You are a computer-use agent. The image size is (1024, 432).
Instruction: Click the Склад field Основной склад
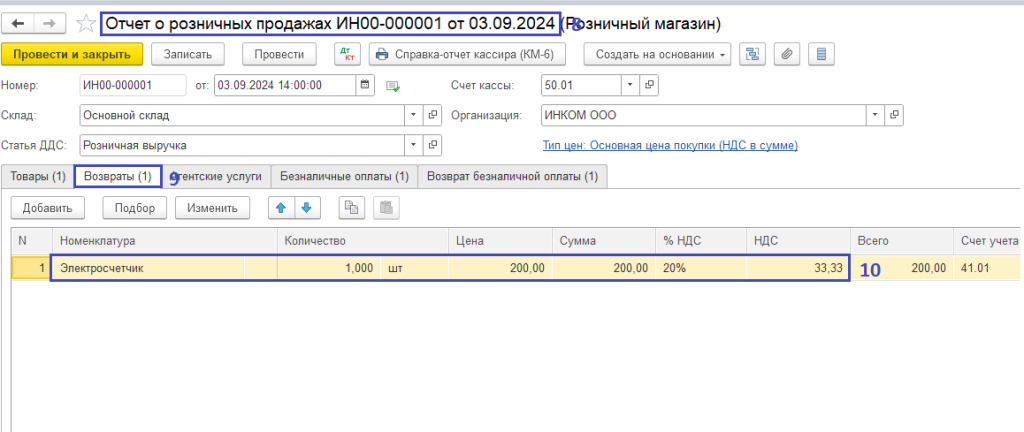pyautogui.click(x=242, y=116)
